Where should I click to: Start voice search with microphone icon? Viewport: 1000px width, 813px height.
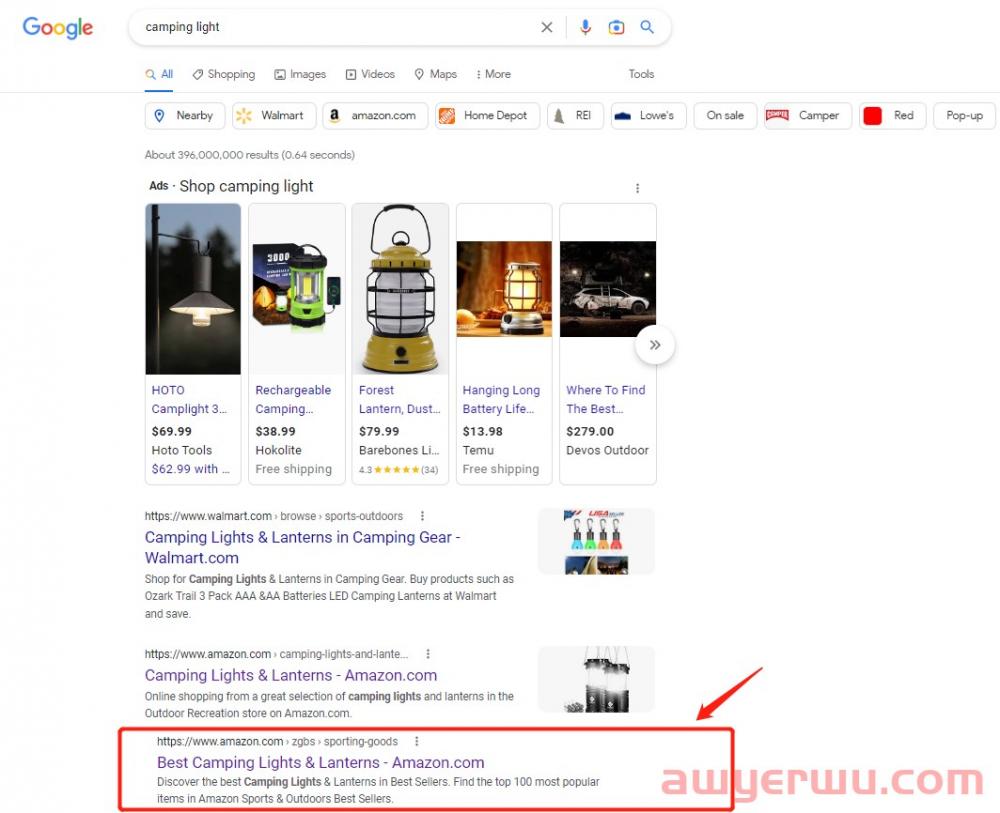(x=585, y=28)
